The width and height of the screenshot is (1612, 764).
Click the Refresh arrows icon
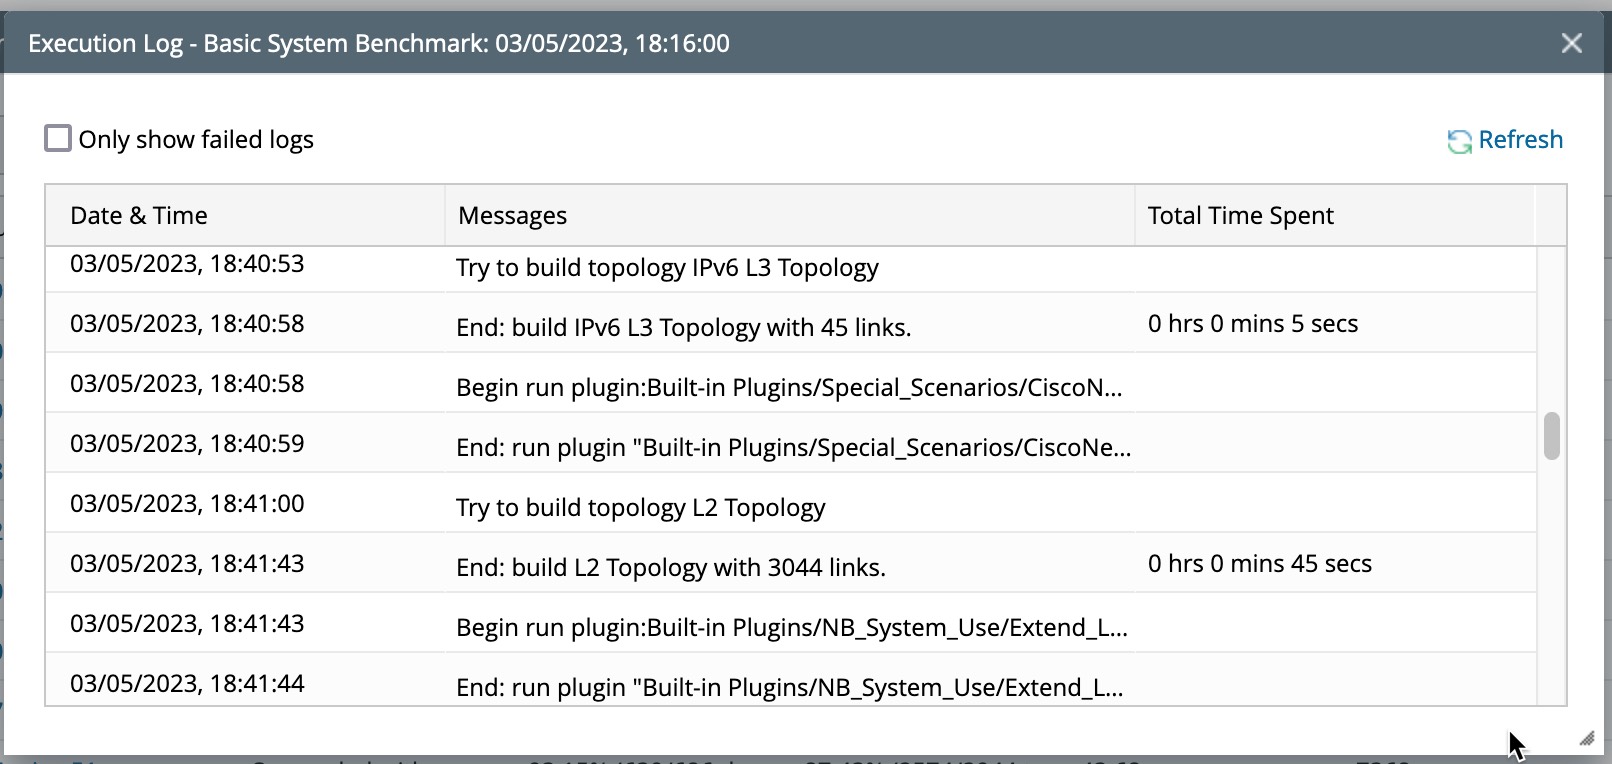(x=1459, y=141)
